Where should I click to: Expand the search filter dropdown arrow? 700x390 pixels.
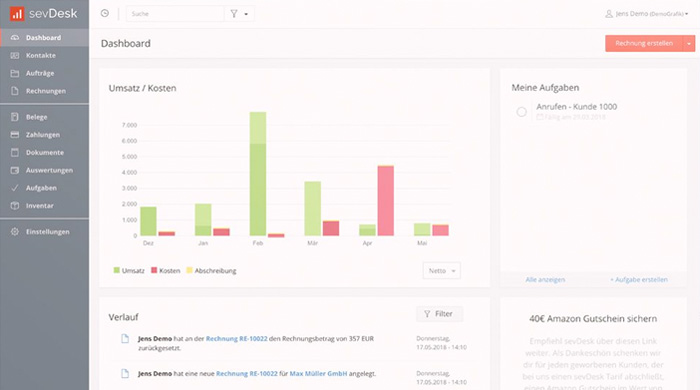[246, 14]
